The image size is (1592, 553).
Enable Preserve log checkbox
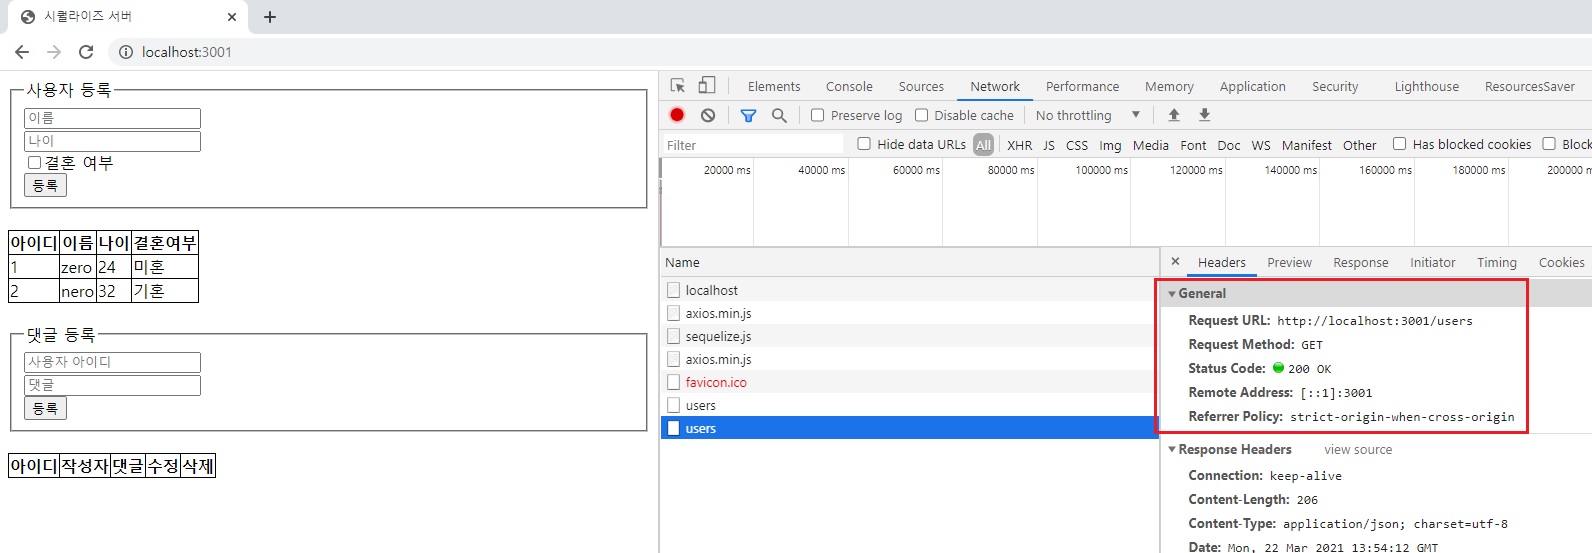[x=817, y=115]
